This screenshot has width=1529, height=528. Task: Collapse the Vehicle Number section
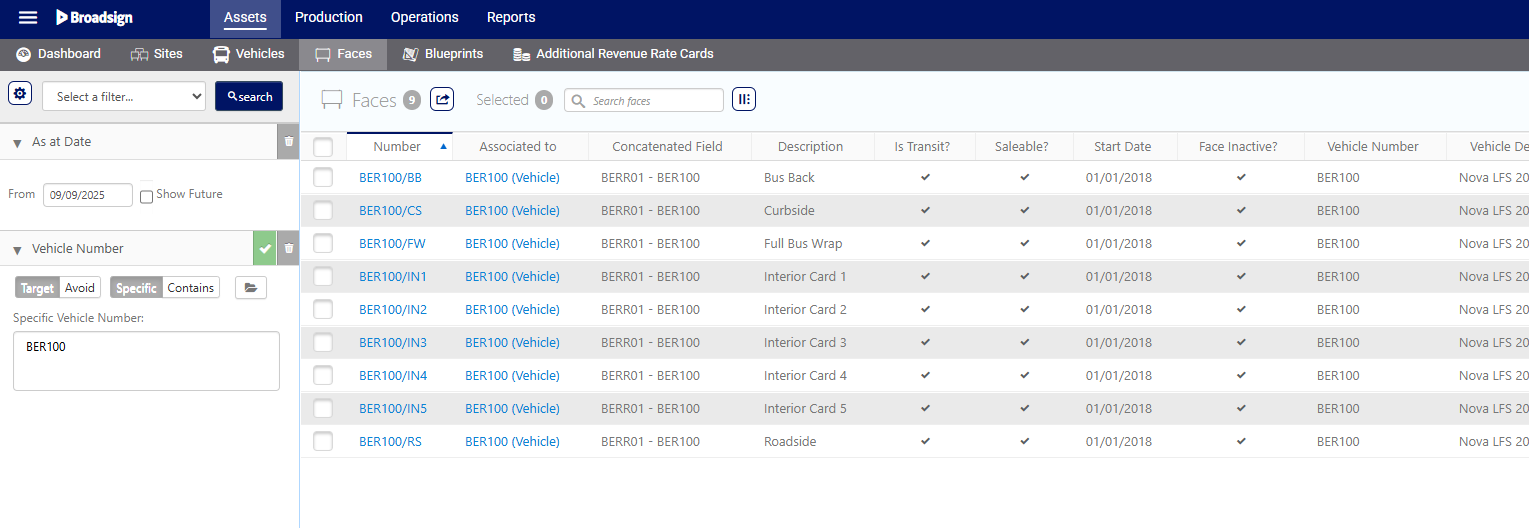click(17, 250)
